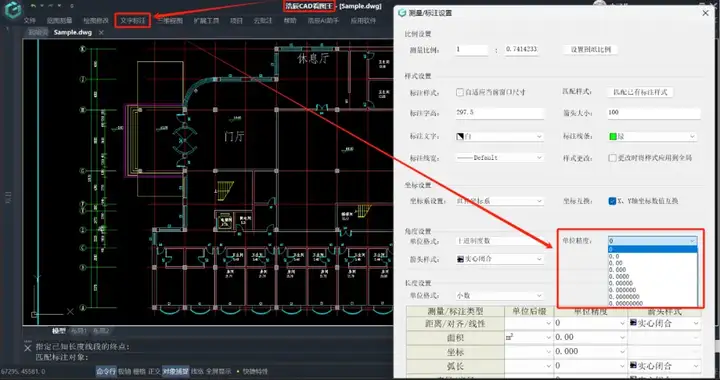720x380 pixels.
Task: Check 更改时将样式应用到全局 checkbox
Action: 612,158
